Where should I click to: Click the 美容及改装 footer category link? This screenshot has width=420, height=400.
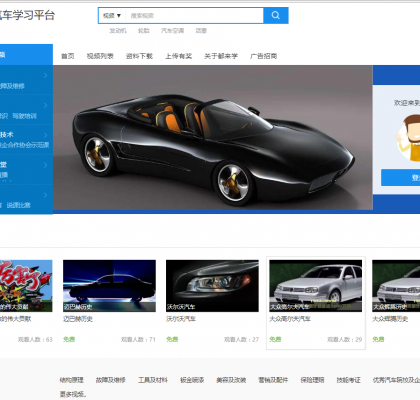coord(231,380)
